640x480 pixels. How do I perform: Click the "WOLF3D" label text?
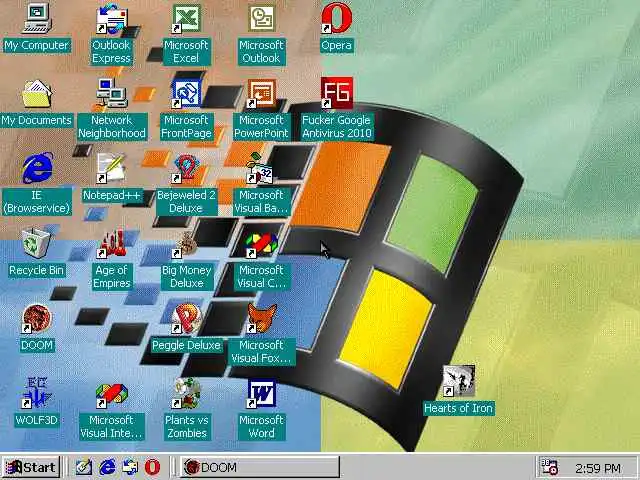pos(37,420)
